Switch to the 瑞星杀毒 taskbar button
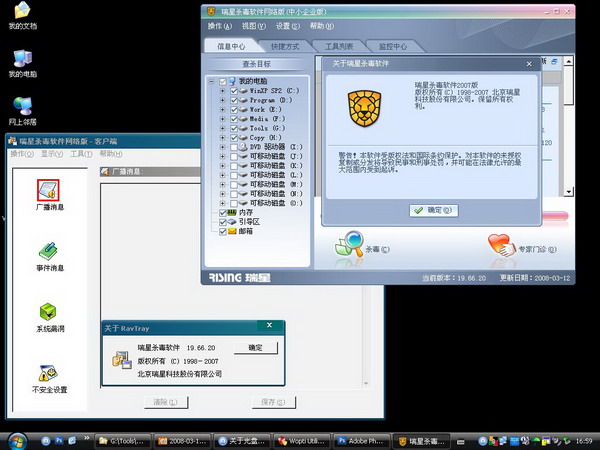600x450 pixels. point(421,441)
